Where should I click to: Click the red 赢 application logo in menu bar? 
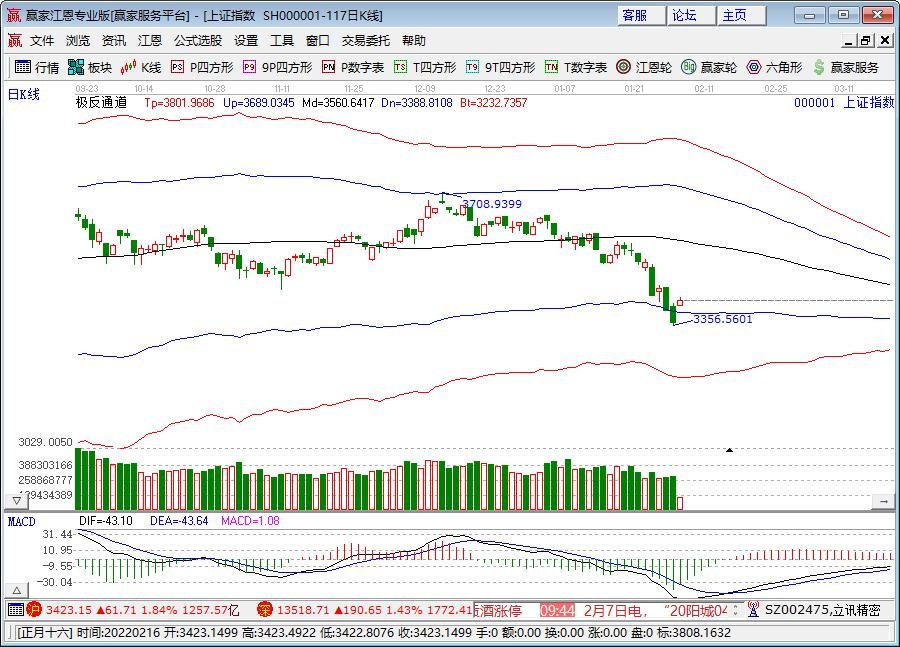pos(14,40)
